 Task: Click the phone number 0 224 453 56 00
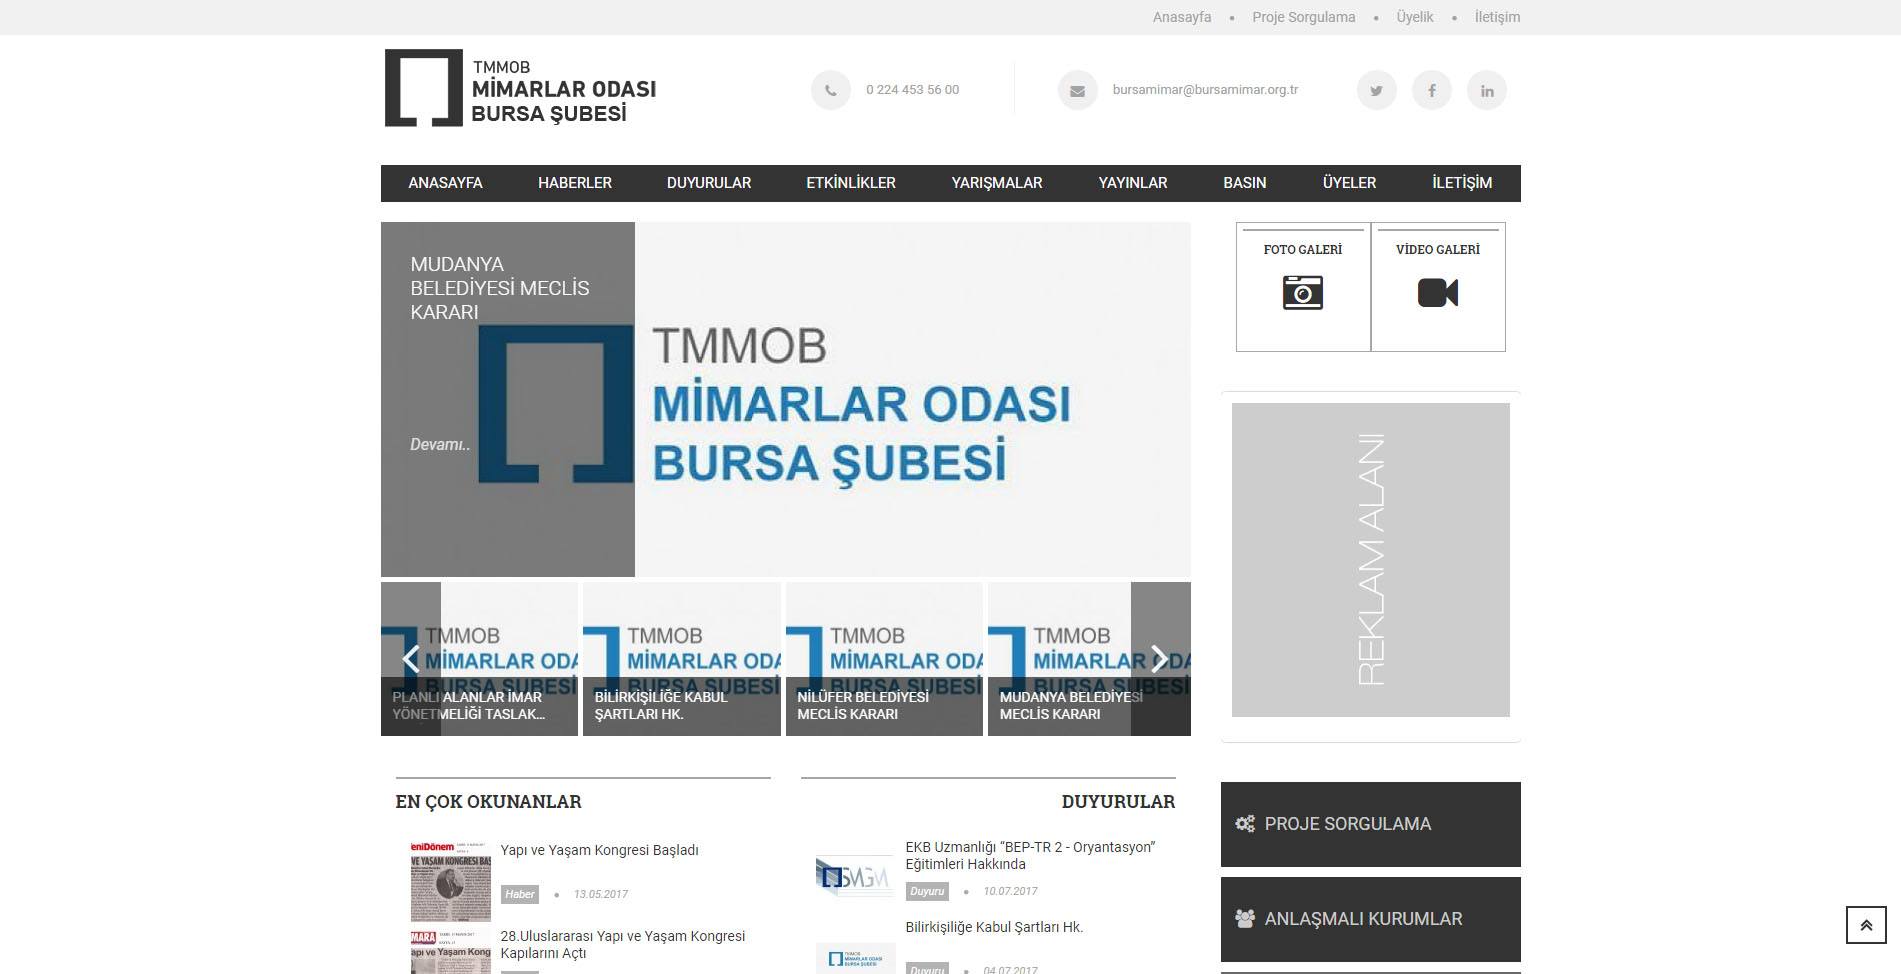(x=912, y=89)
